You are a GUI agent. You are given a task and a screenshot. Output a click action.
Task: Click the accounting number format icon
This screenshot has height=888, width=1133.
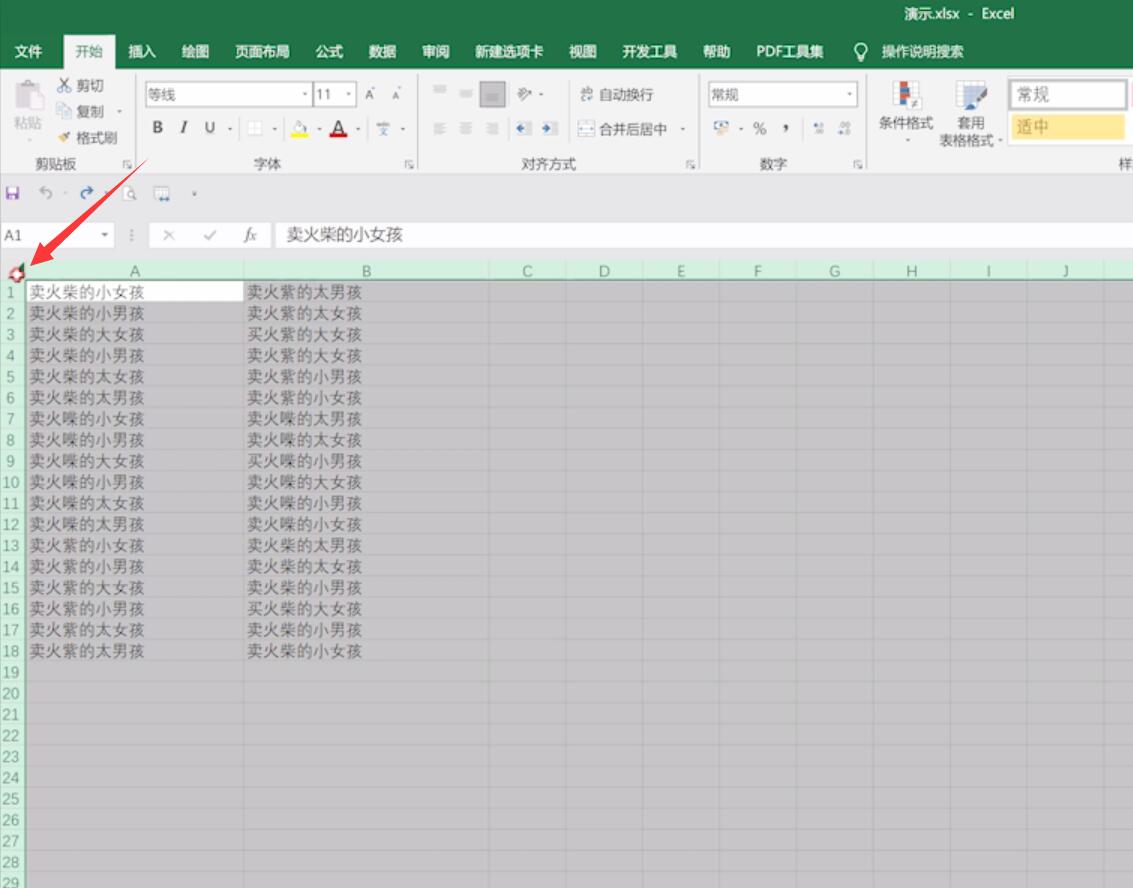click(x=721, y=128)
